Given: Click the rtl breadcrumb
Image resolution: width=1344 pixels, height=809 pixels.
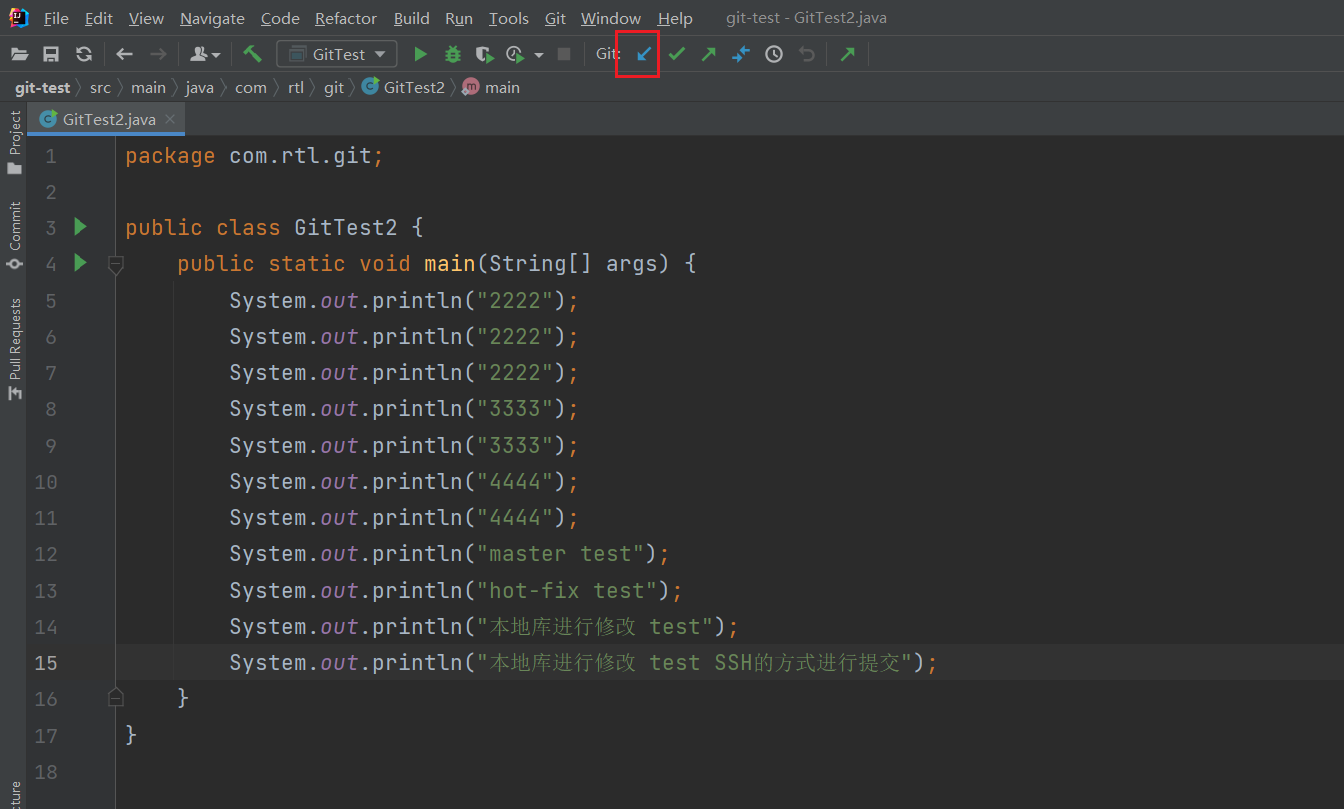Looking at the screenshot, I should (x=296, y=88).
